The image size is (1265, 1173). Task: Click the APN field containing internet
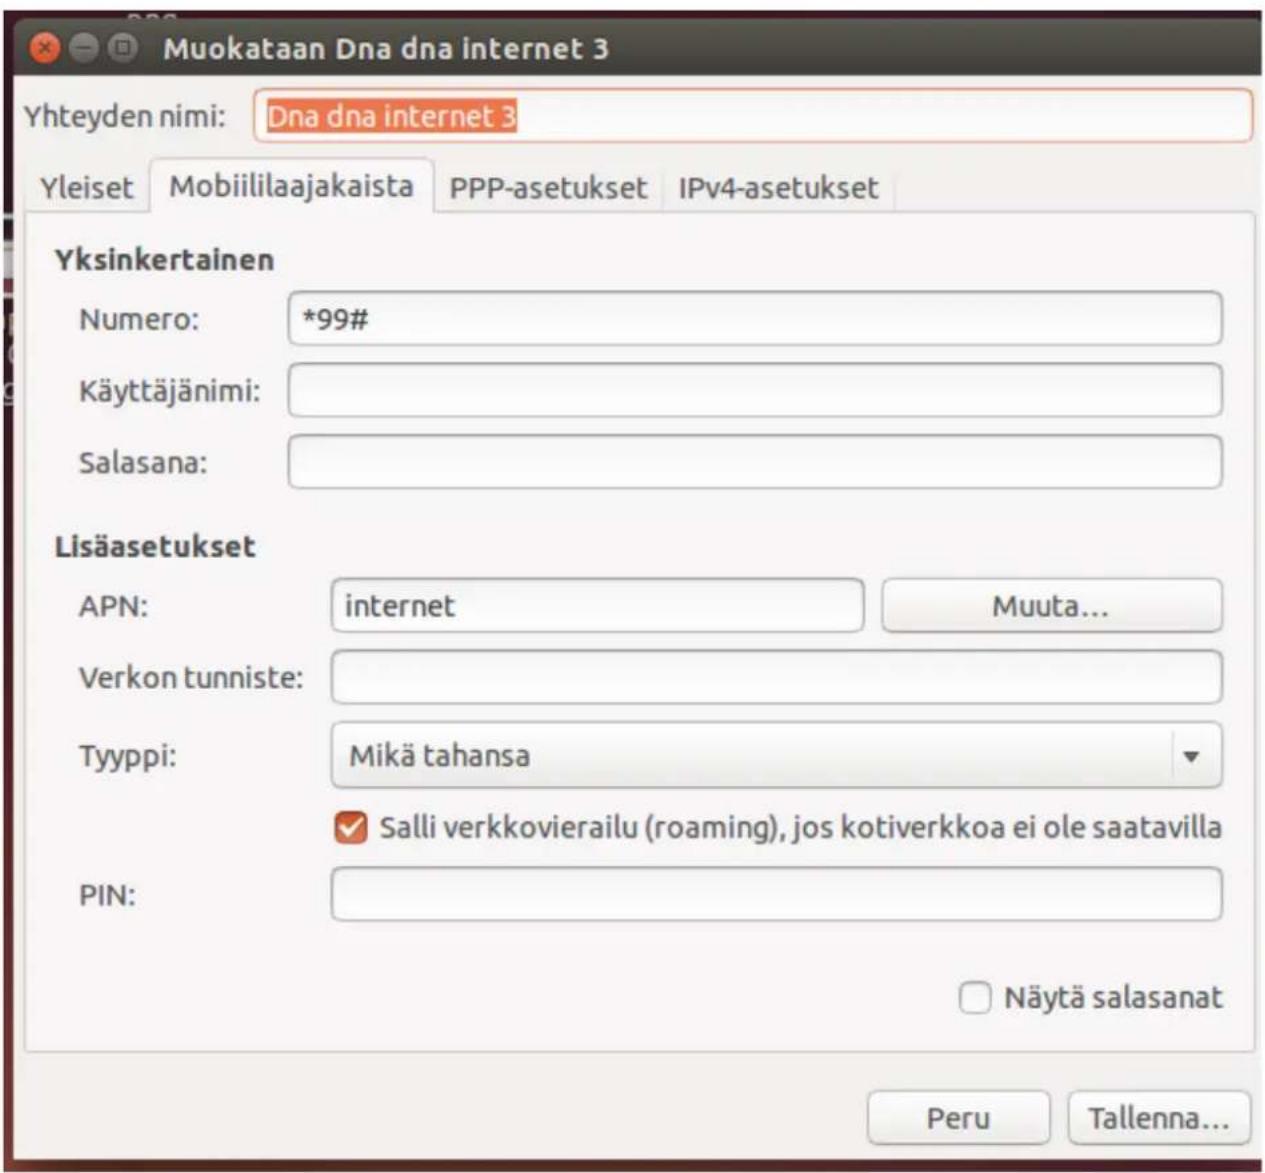pos(597,605)
